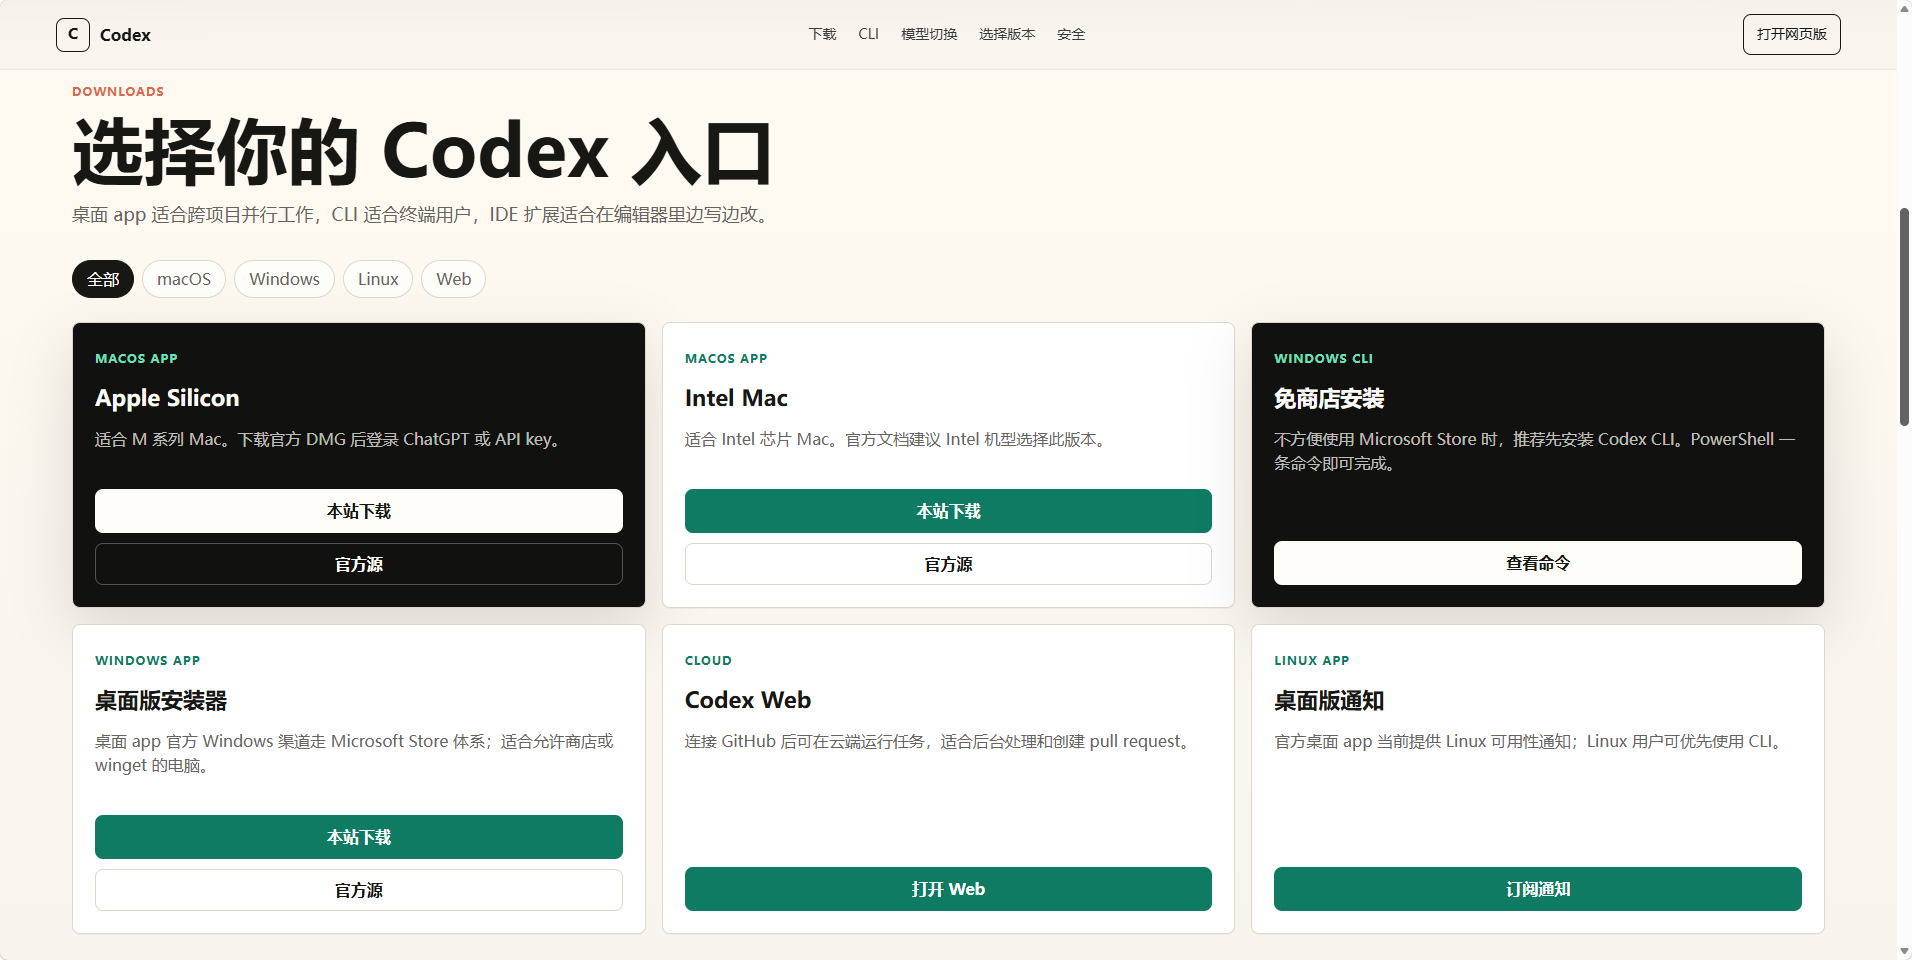
Task: Open the CLI nav item
Action: pyautogui.click(x=868, y=34)
